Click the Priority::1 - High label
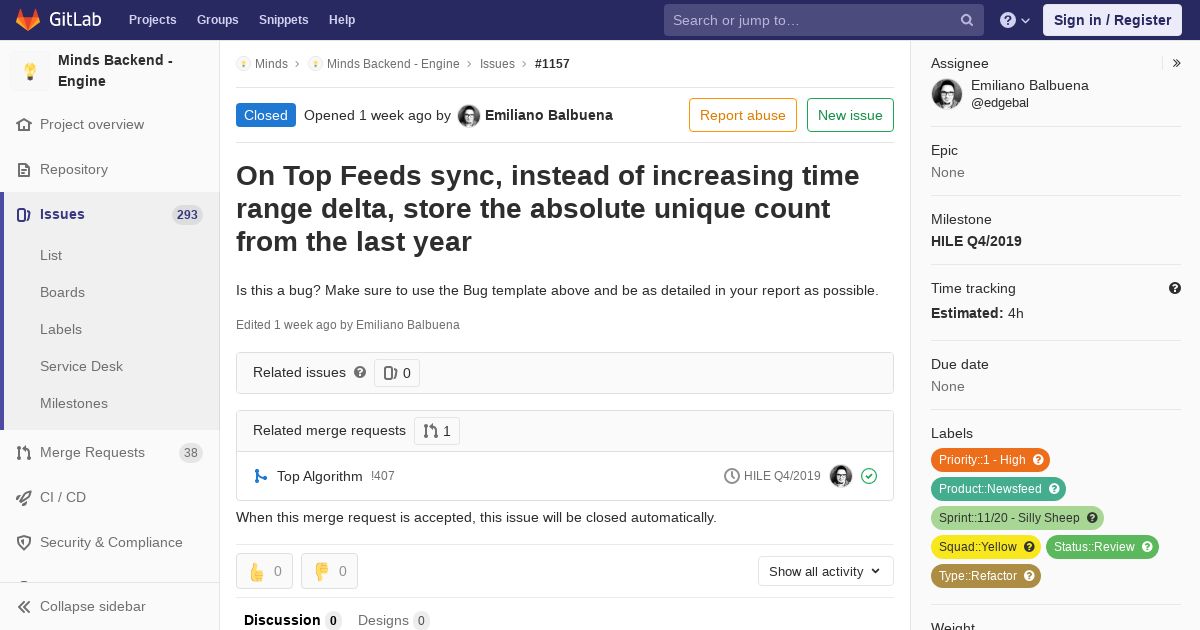This screenshot has width=1200, height=630. [990, 460]
